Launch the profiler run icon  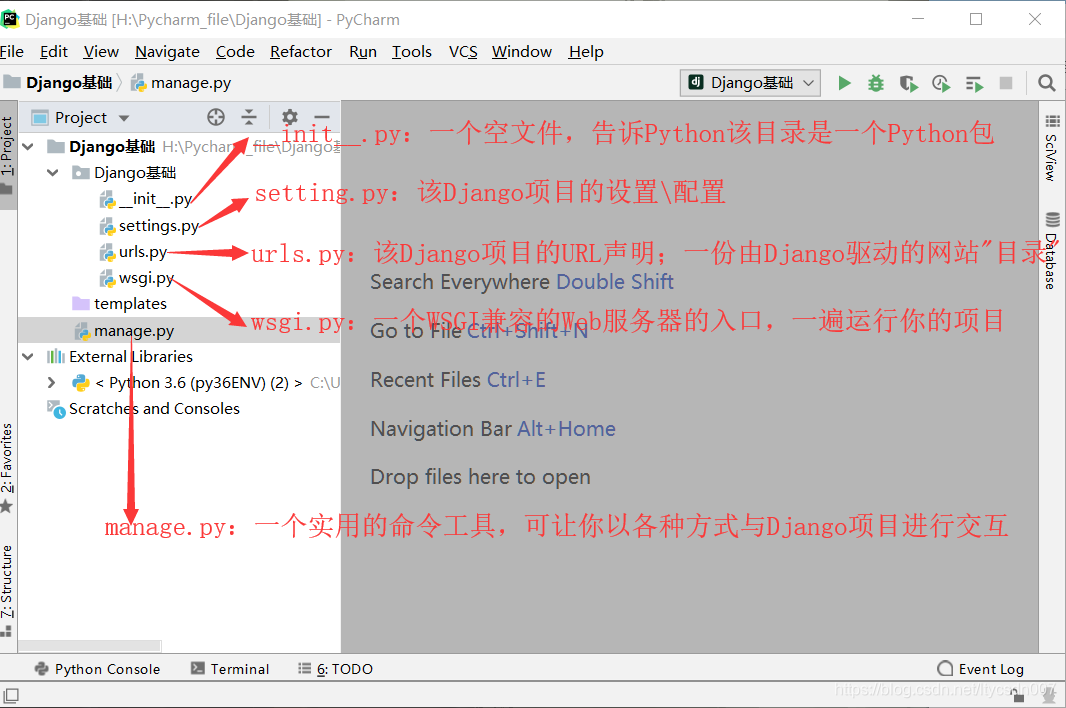point(941,83)
